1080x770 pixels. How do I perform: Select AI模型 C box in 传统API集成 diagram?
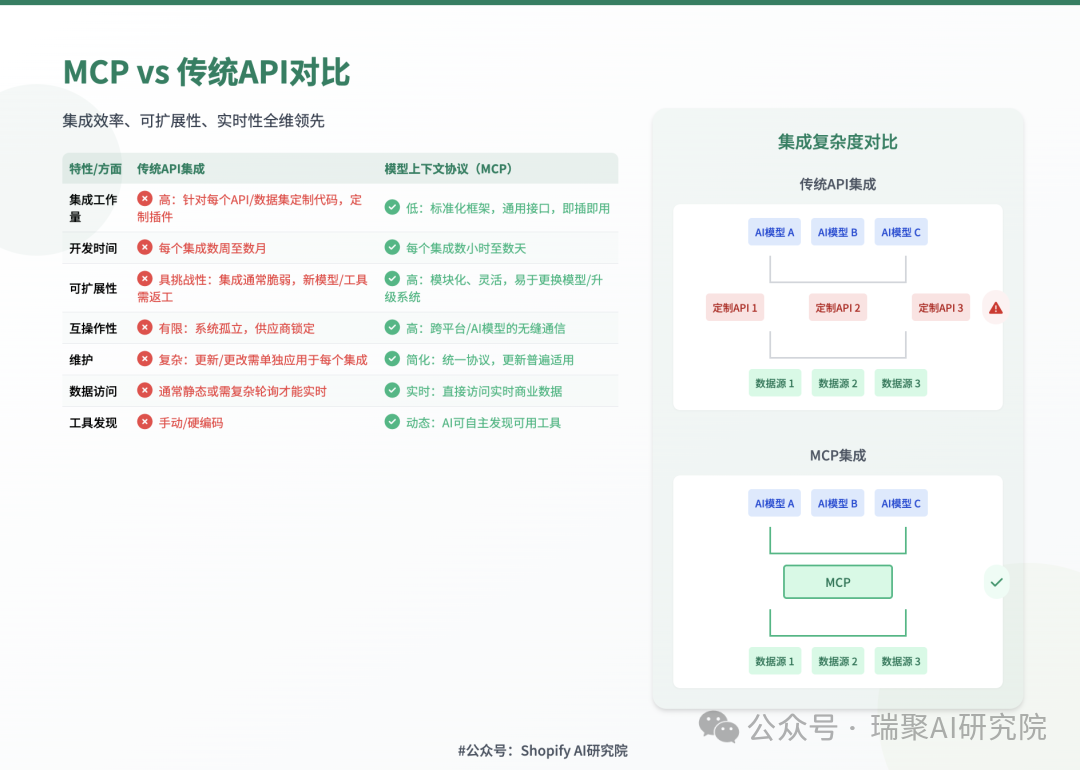[x=901, y=232]
